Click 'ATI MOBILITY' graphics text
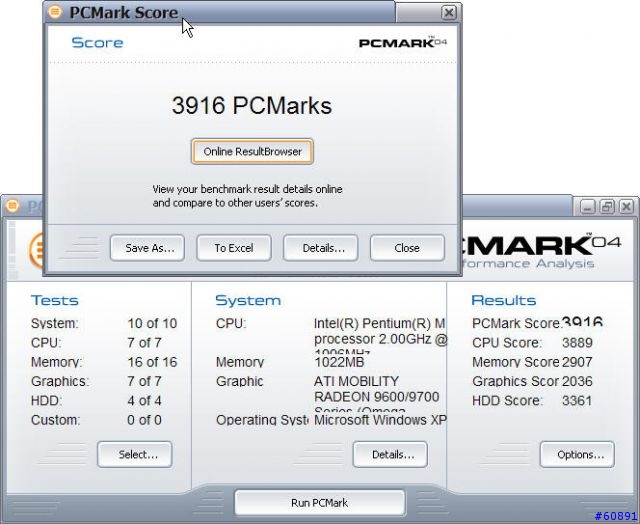This screenshot has width=640, height=524. (x=356, y=381)
